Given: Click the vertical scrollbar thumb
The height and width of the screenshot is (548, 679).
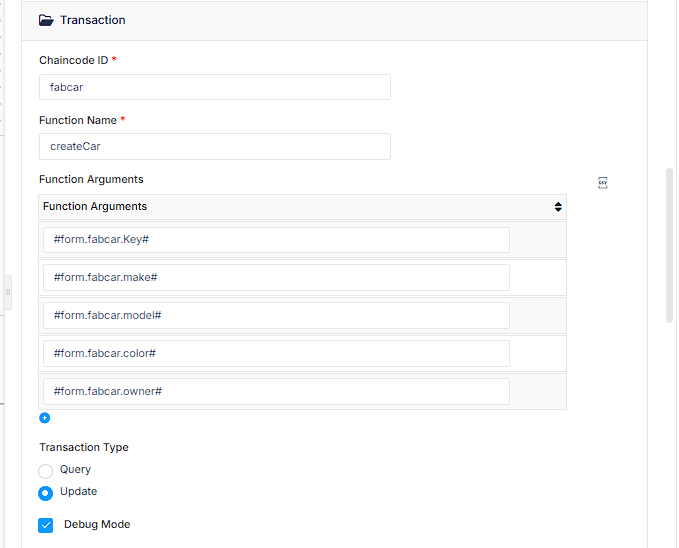Looking at the screenshot, I should 669,245.
